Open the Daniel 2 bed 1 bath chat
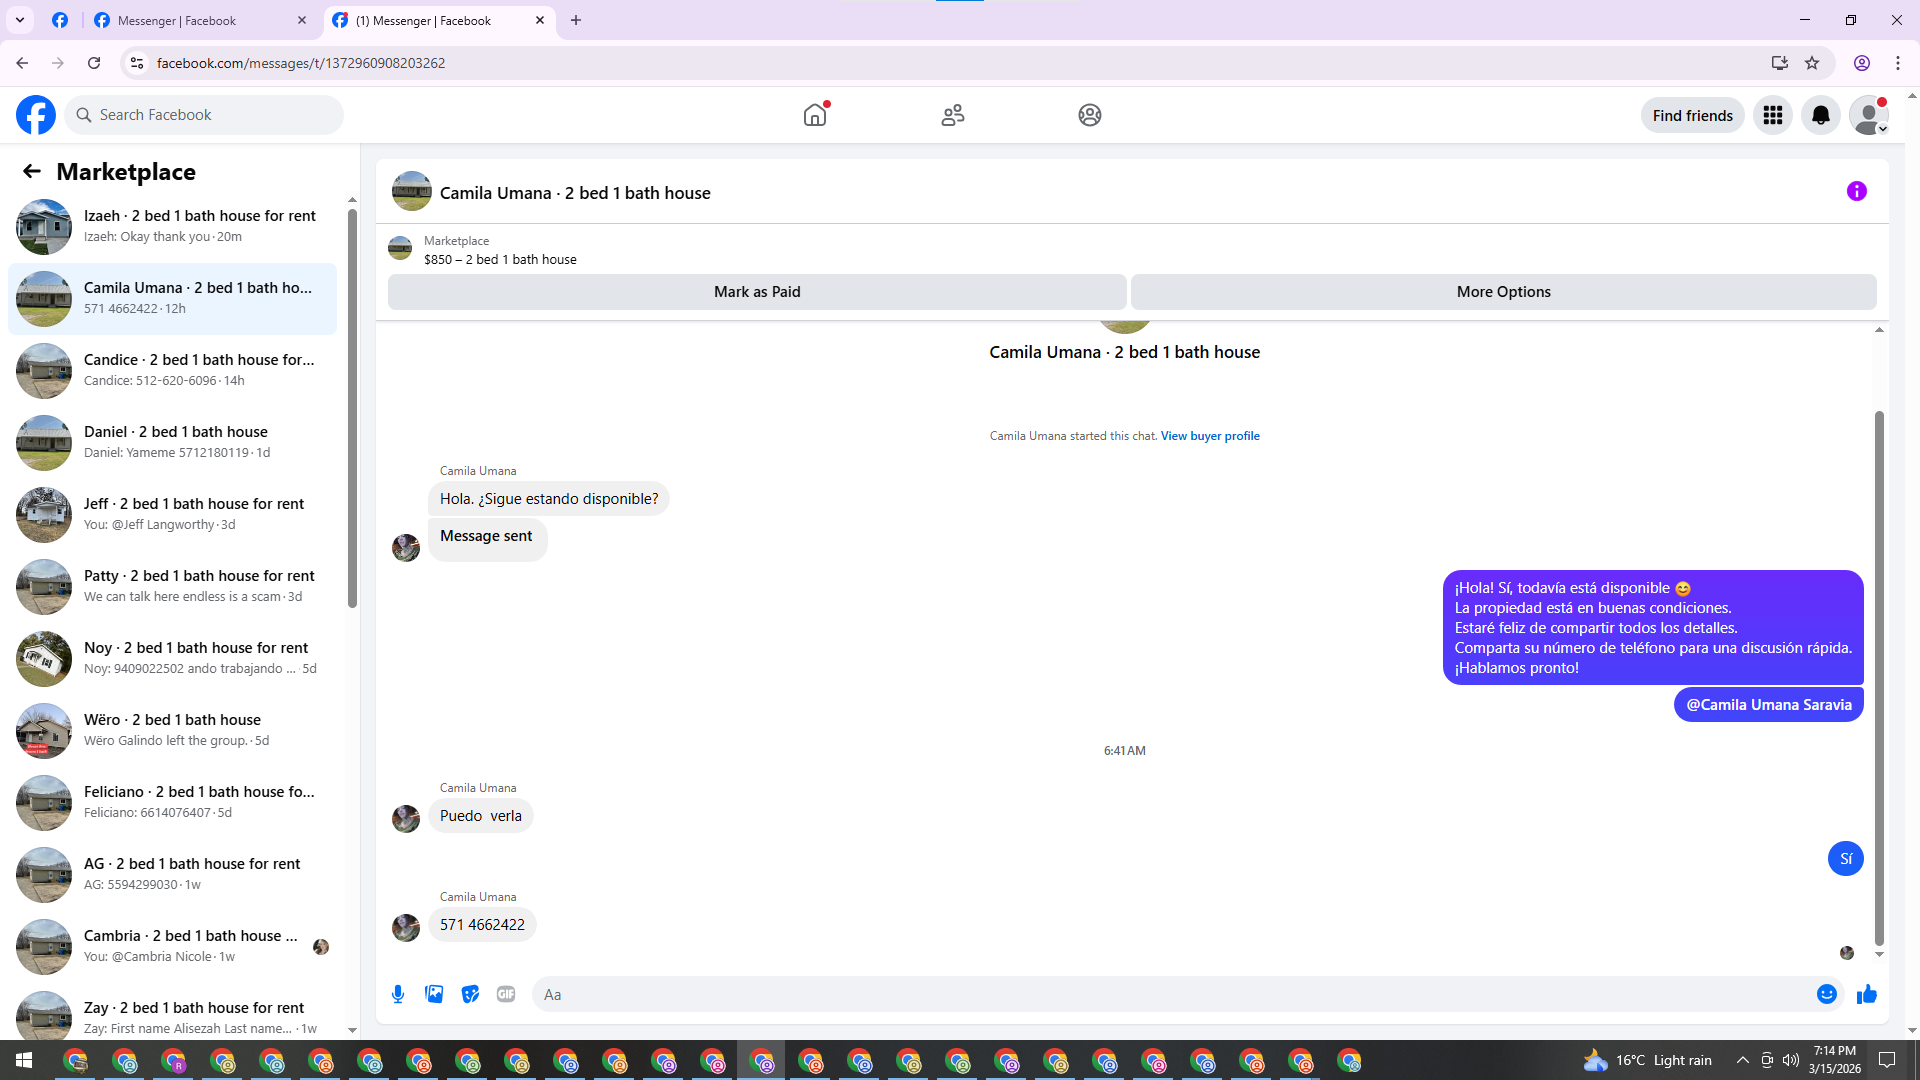1920x1080 pixels. click(172, 443)
